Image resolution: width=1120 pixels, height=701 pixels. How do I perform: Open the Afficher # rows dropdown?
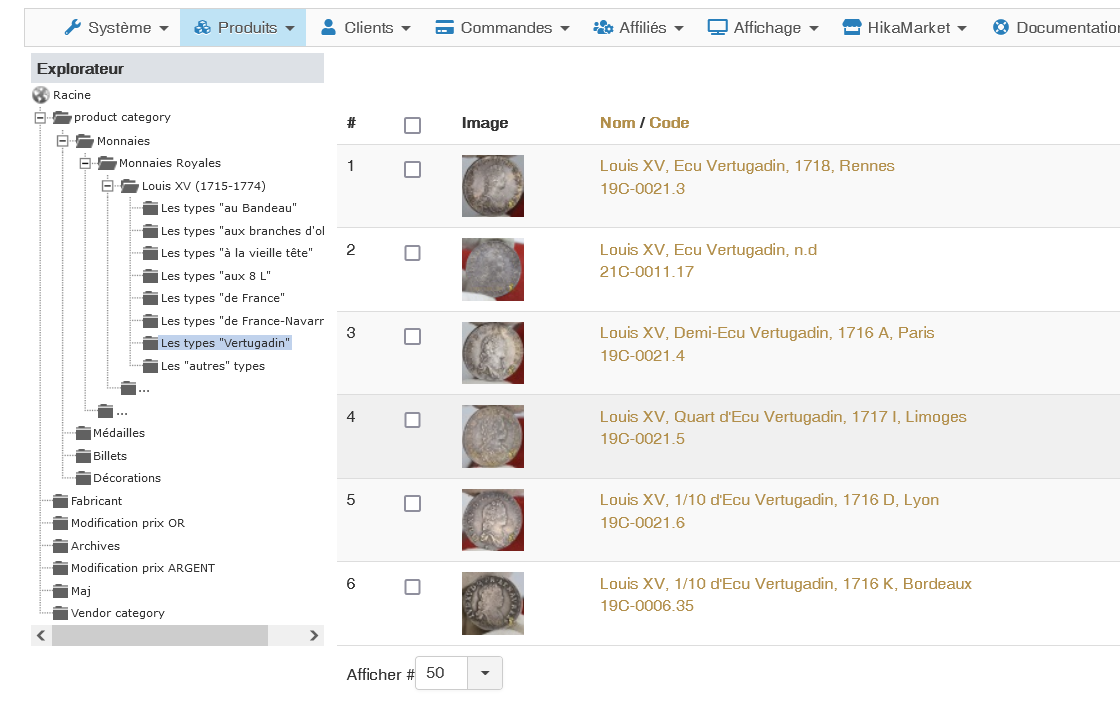click(x=485, y=673)
